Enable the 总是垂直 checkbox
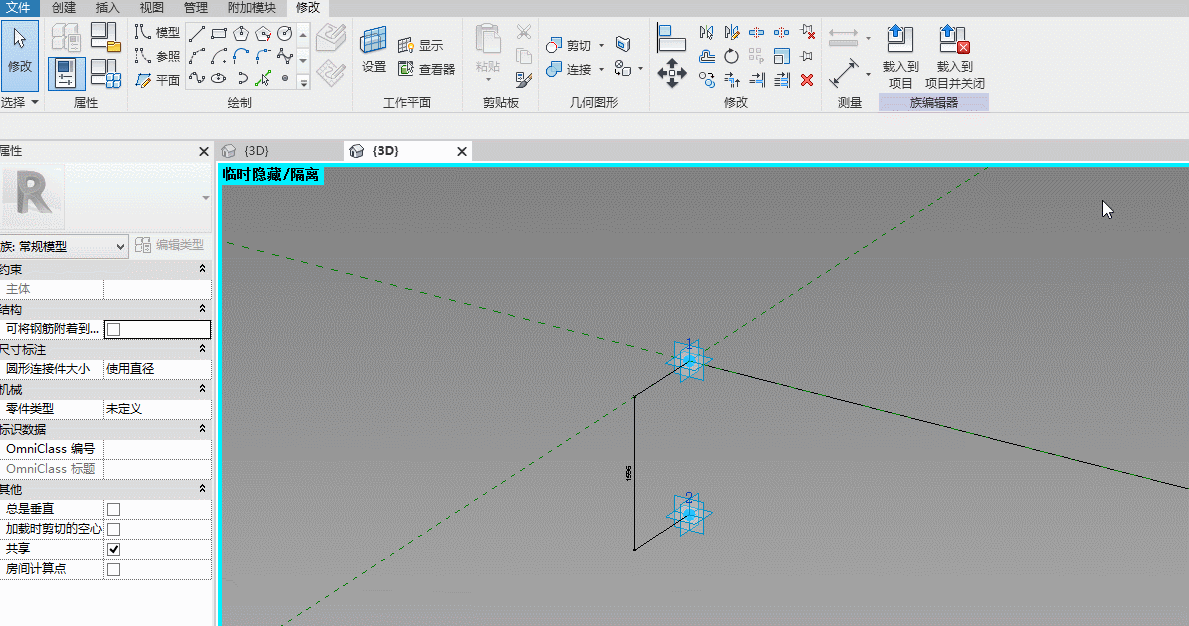 (114, 509)
